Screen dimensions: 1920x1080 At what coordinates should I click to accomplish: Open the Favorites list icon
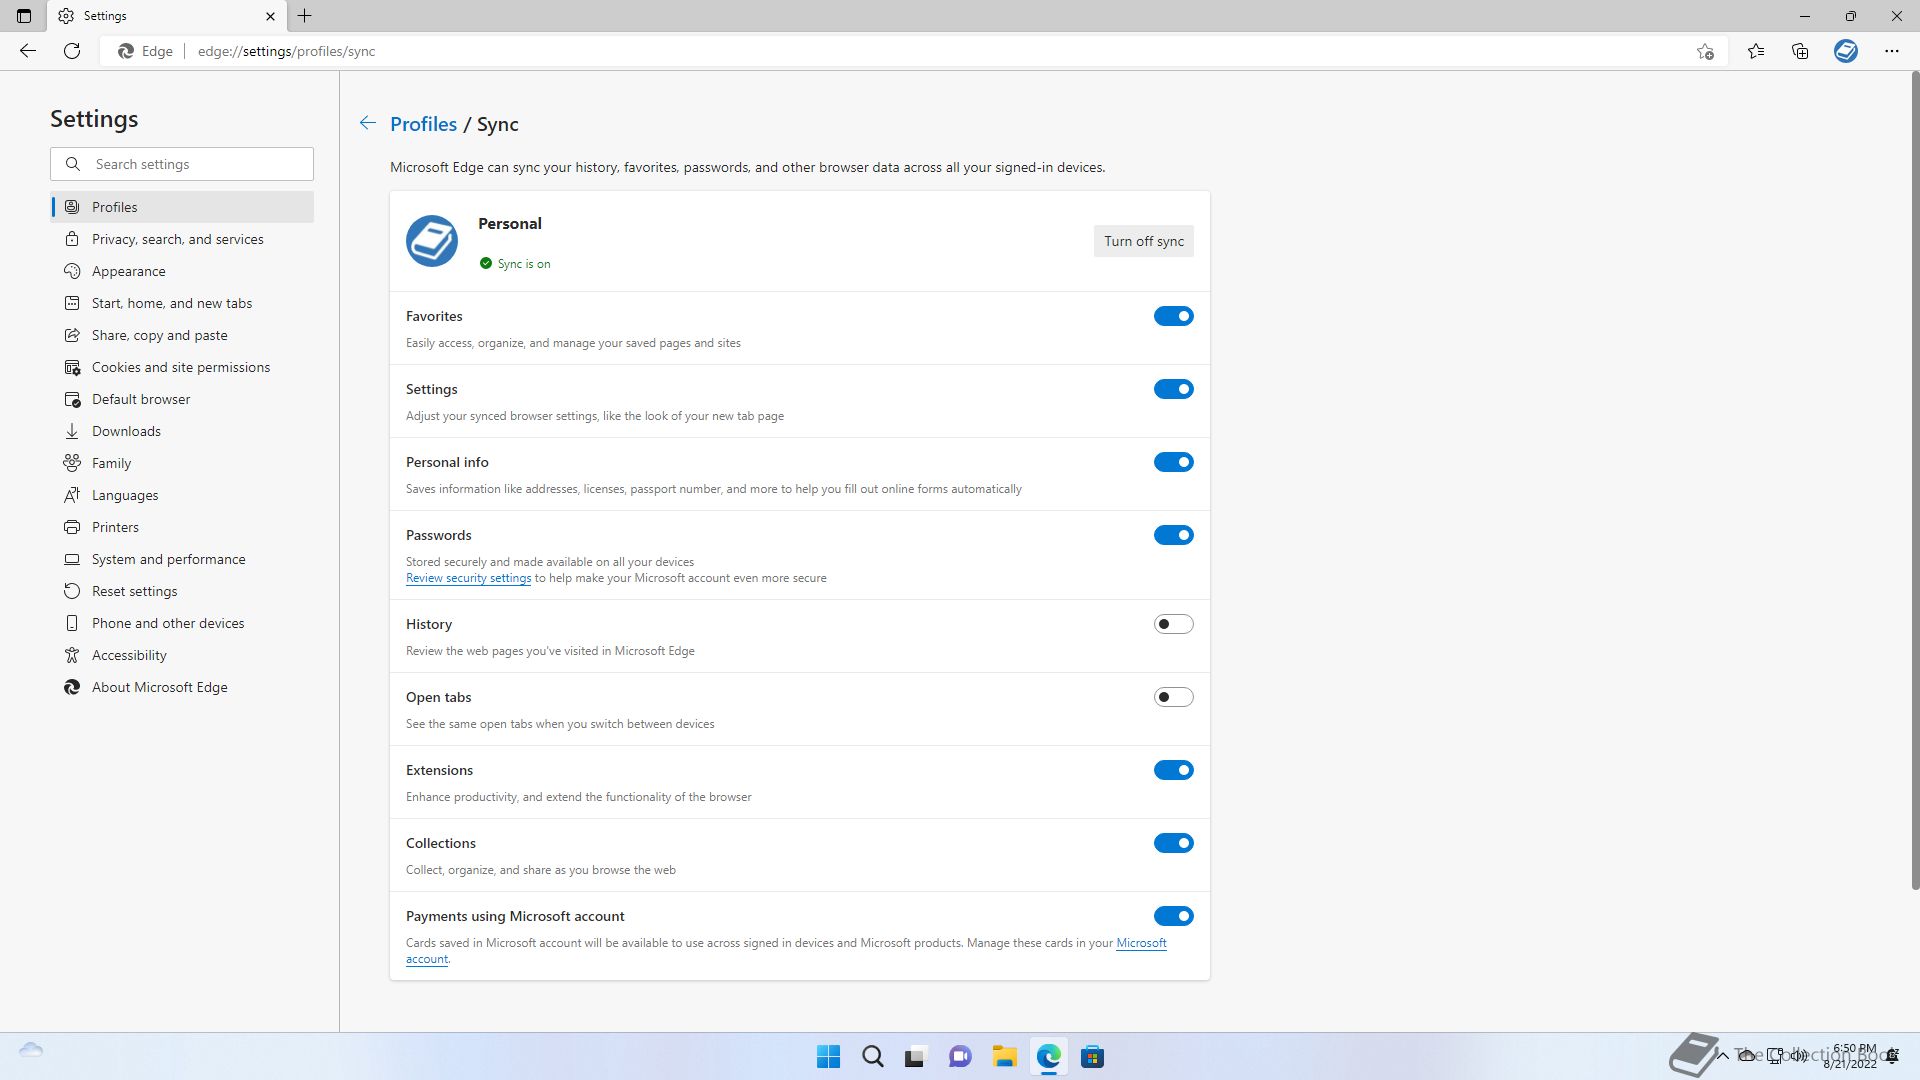point(1756,51)
